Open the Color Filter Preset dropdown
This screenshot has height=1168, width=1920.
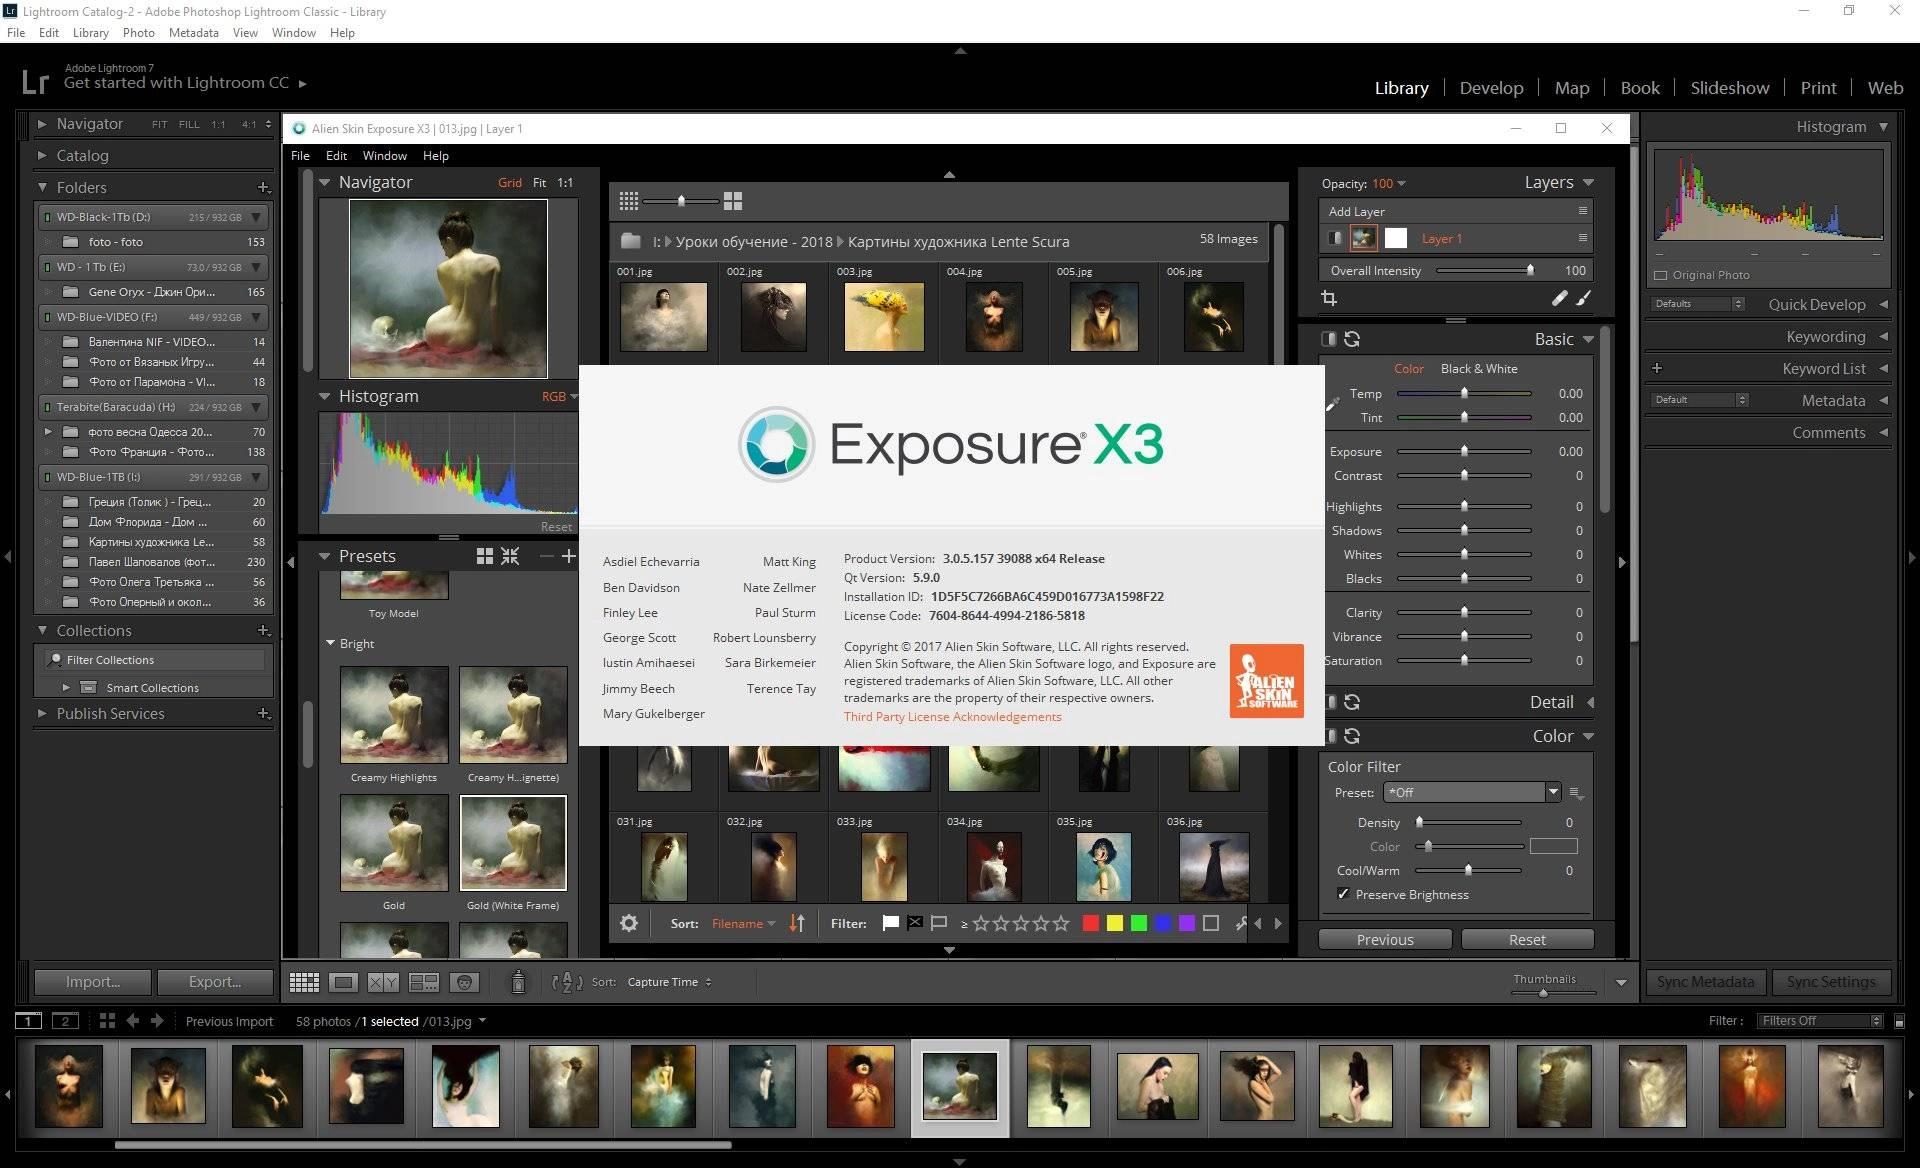[x=1472, y=792]
